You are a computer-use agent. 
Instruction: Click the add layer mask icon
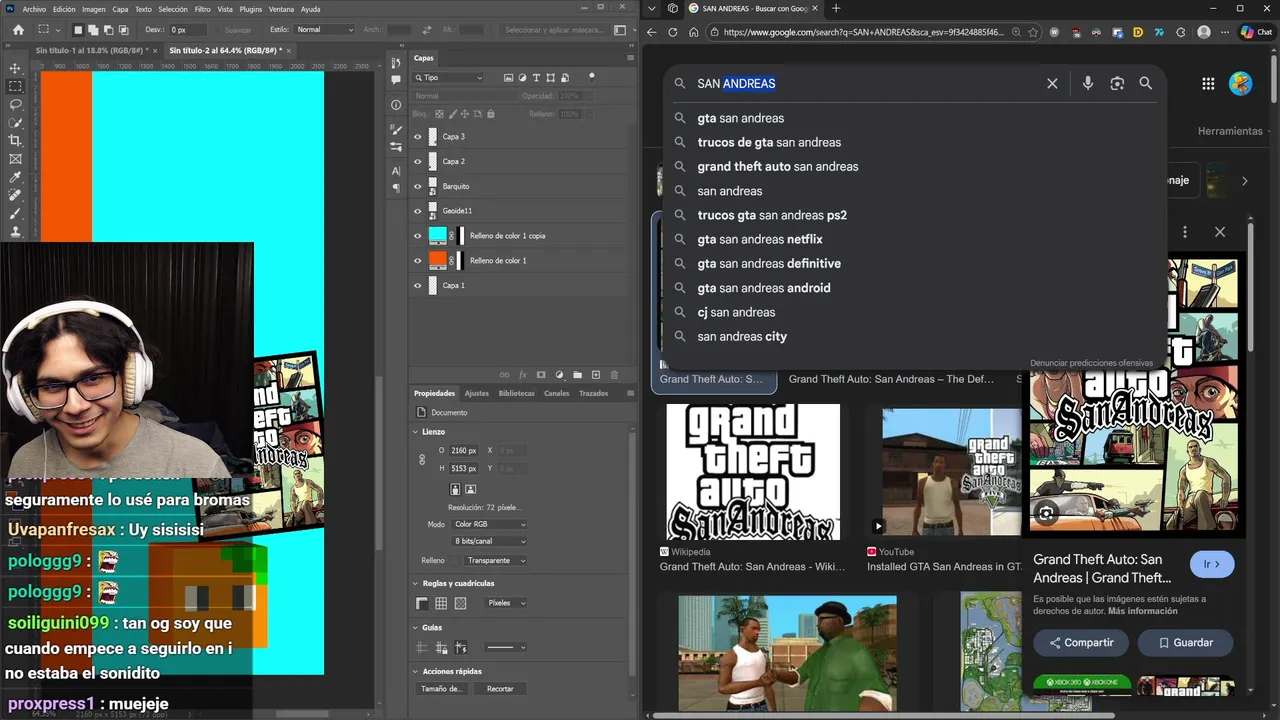coord(541,375)
